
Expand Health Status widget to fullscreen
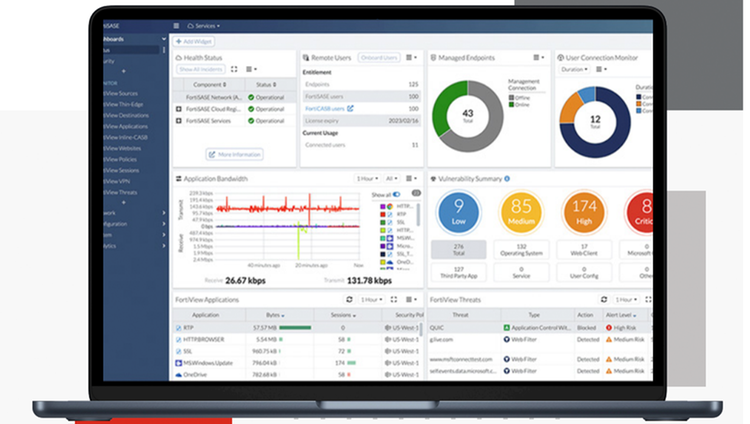tap(234, 69)
